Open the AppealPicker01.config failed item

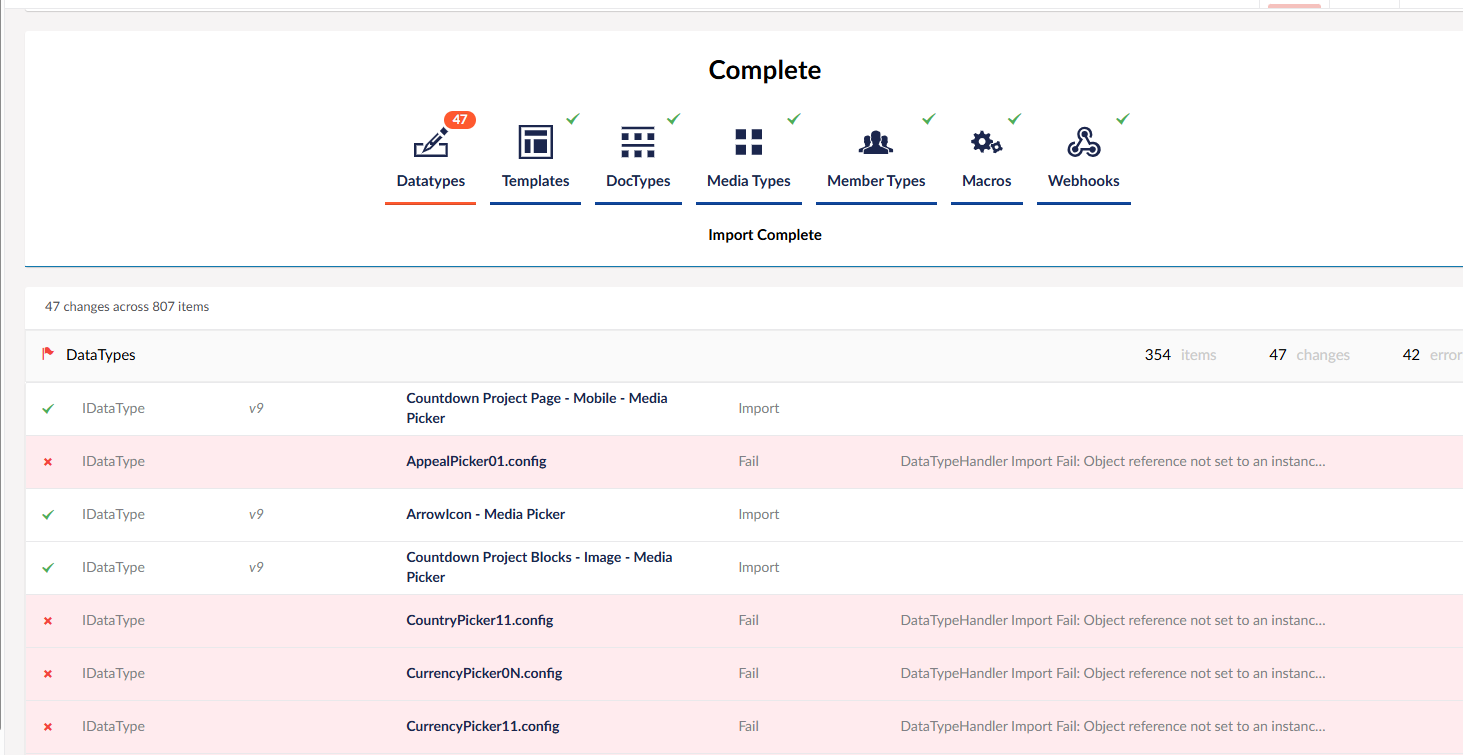[x=476, y=461]
